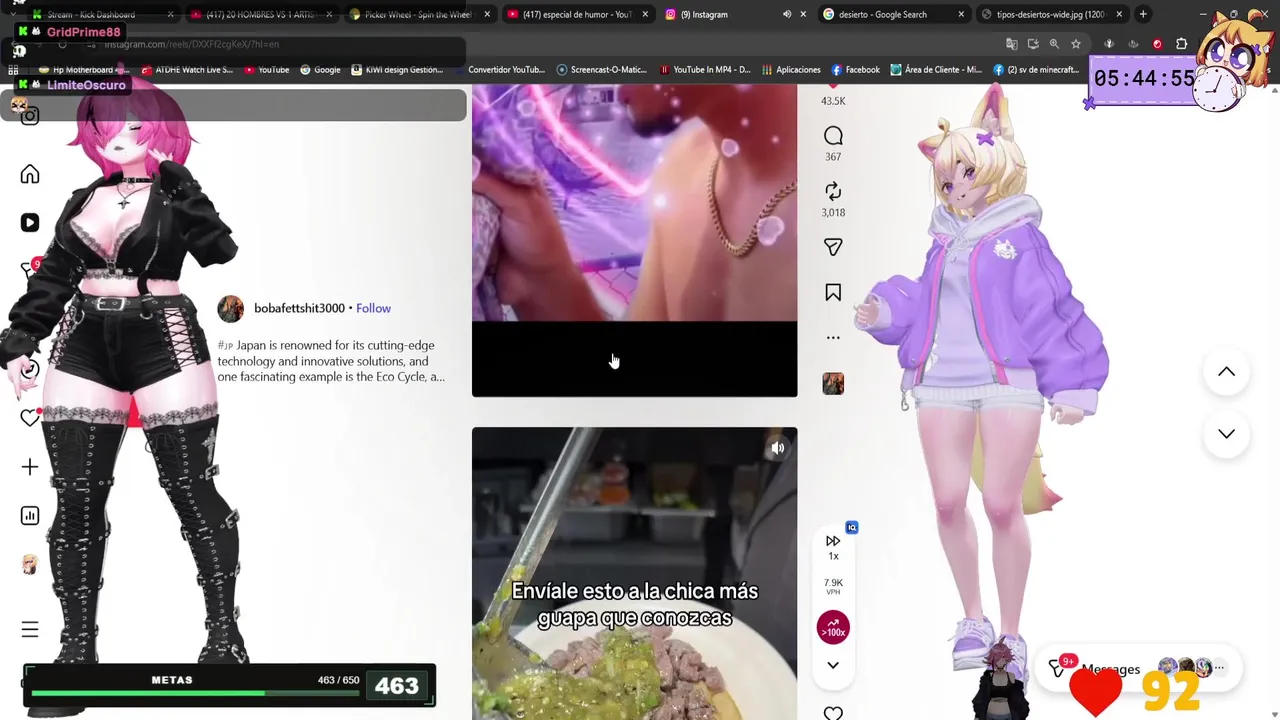Like the second reel with heart icon
This screenshot has width=1280, height=720.
(833, 713)
